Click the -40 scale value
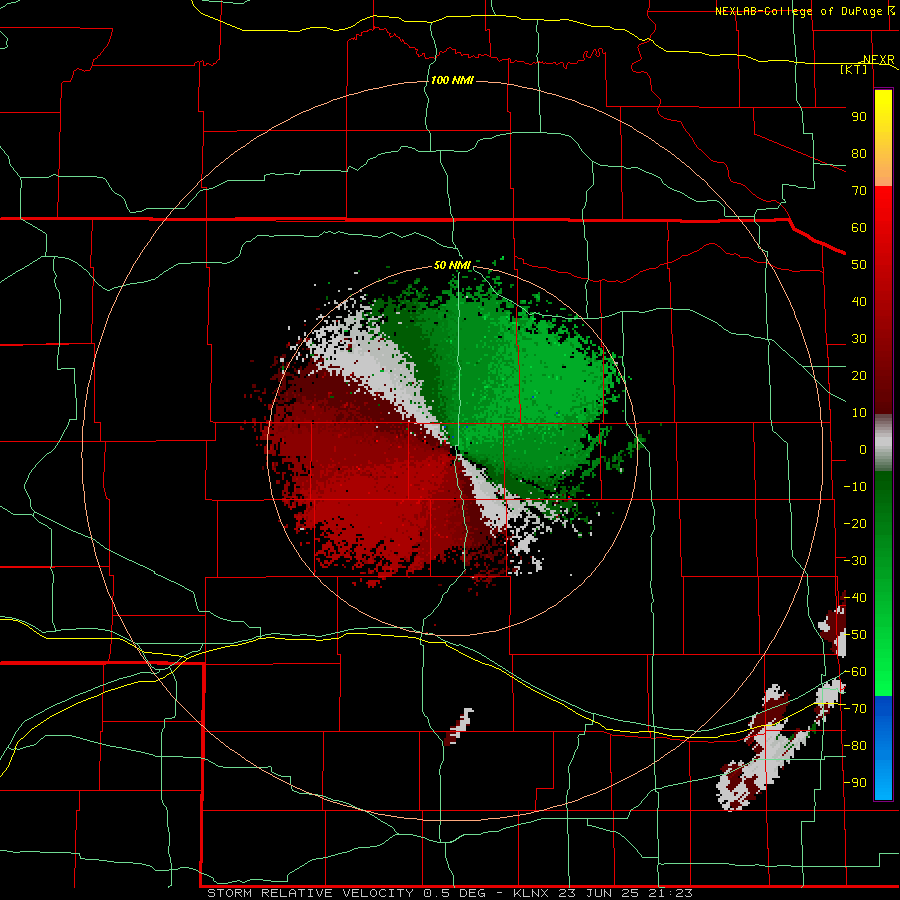The image size is (900, 900). pyautogui.click(x=855, y=598)
